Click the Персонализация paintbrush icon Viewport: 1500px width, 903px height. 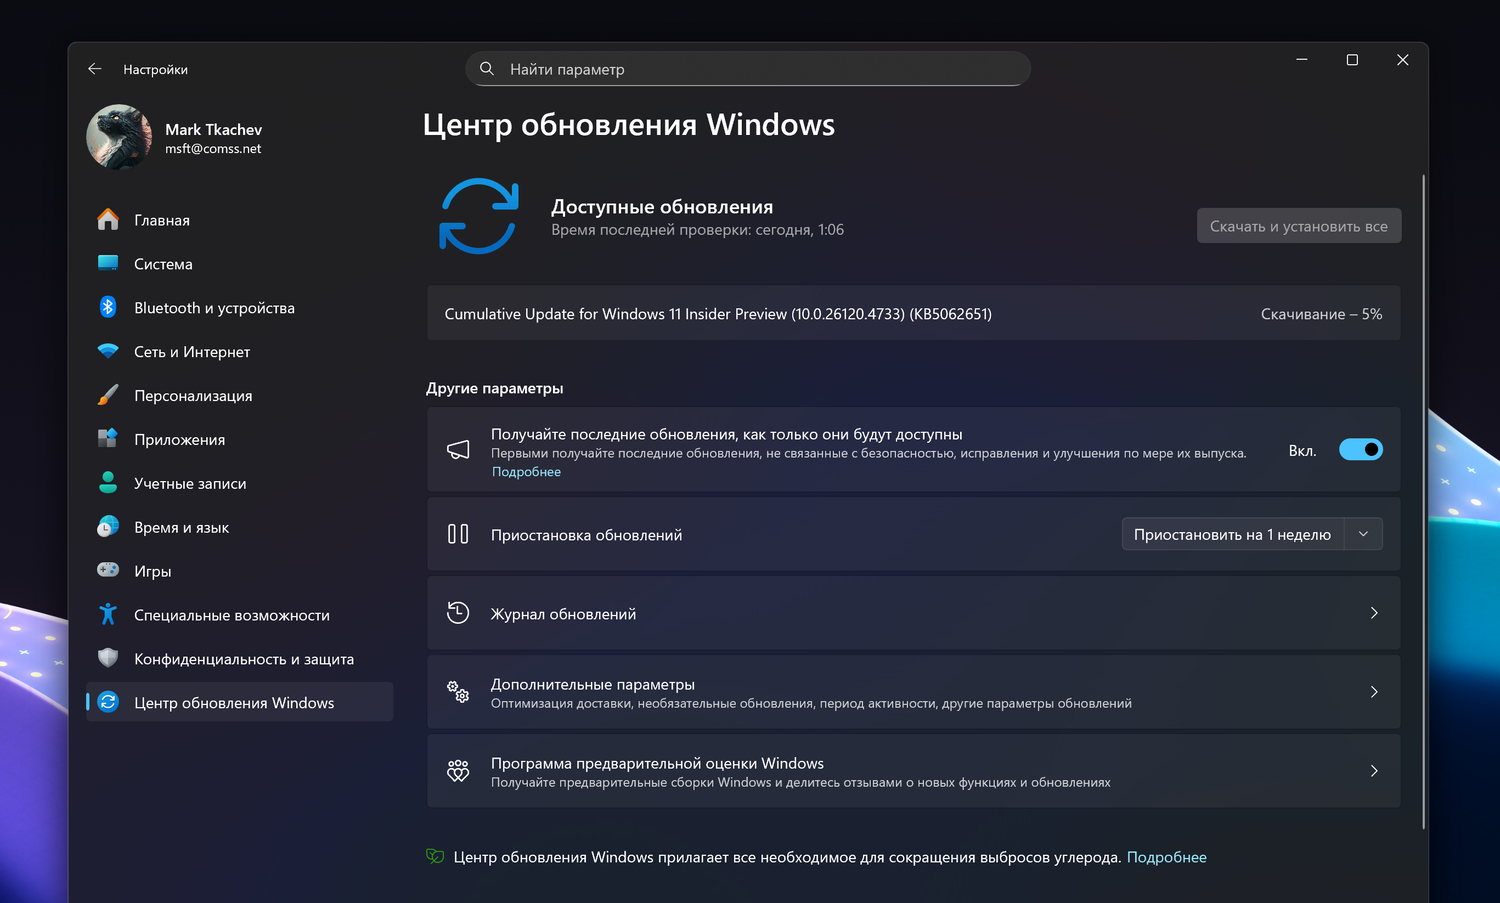(x=108, y=395)
